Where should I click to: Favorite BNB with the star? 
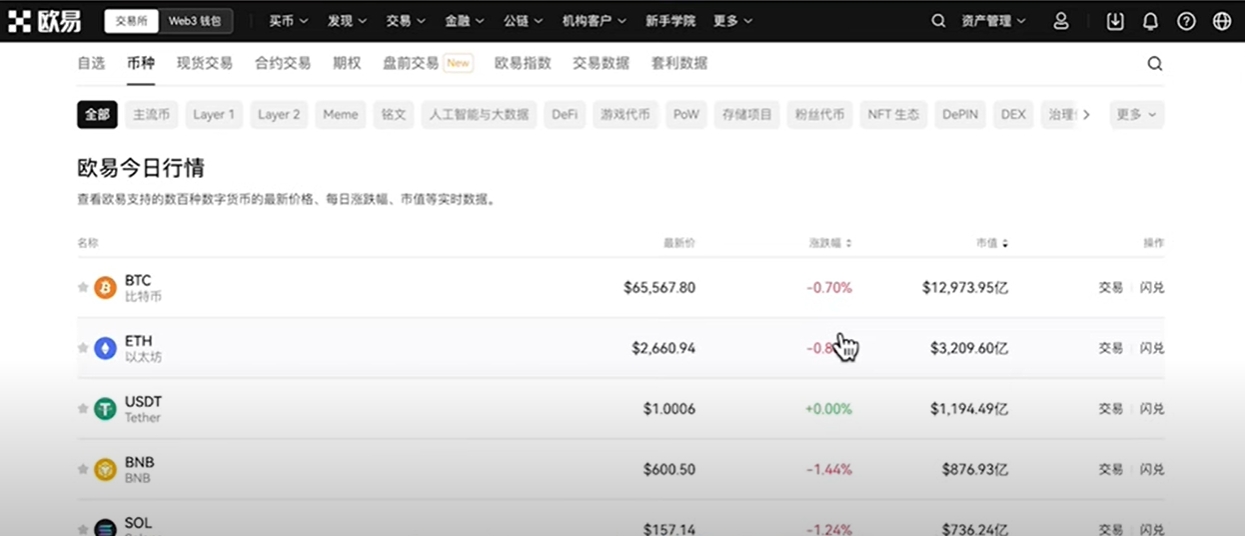(83, 469)
